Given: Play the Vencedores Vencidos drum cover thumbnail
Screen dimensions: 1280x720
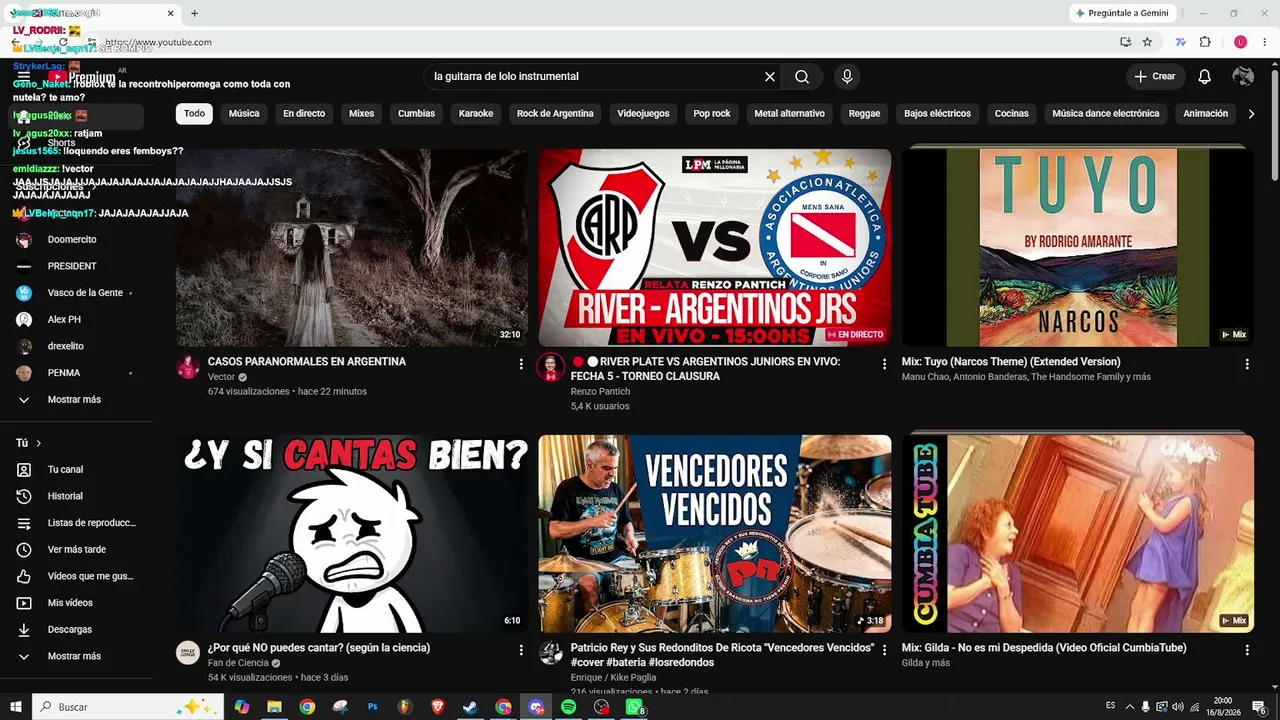Looking at the screenshot, I should (715, 534).
